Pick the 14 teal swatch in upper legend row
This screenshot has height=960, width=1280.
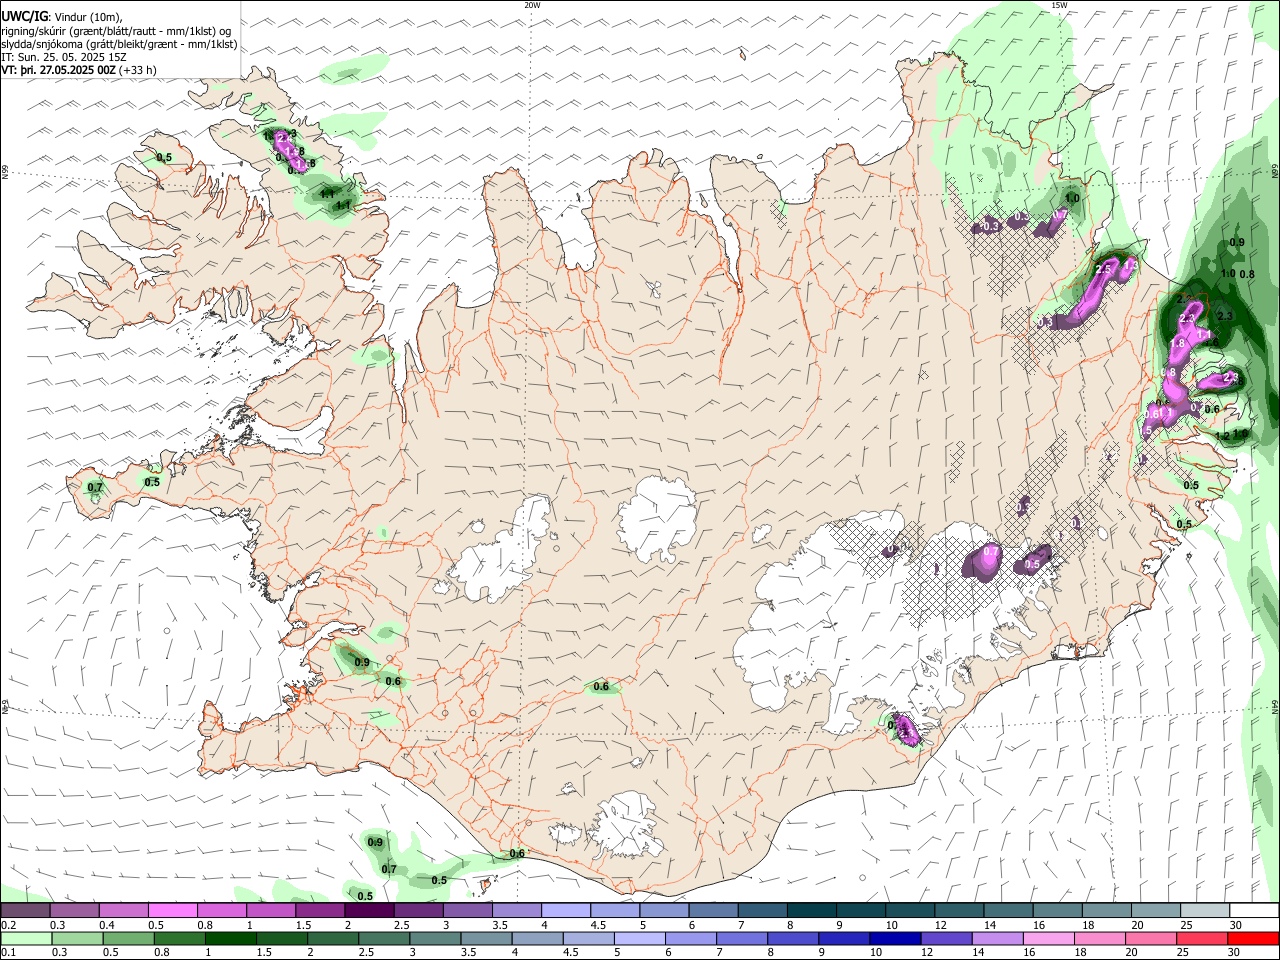click(x=1009, y=911)
